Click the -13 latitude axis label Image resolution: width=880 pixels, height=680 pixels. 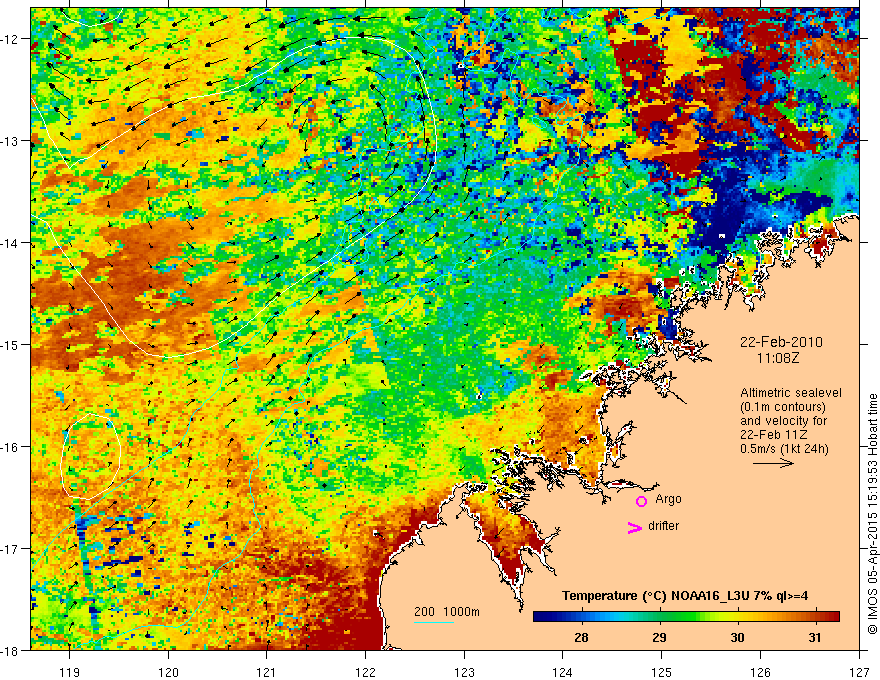(x=12, y=141)
